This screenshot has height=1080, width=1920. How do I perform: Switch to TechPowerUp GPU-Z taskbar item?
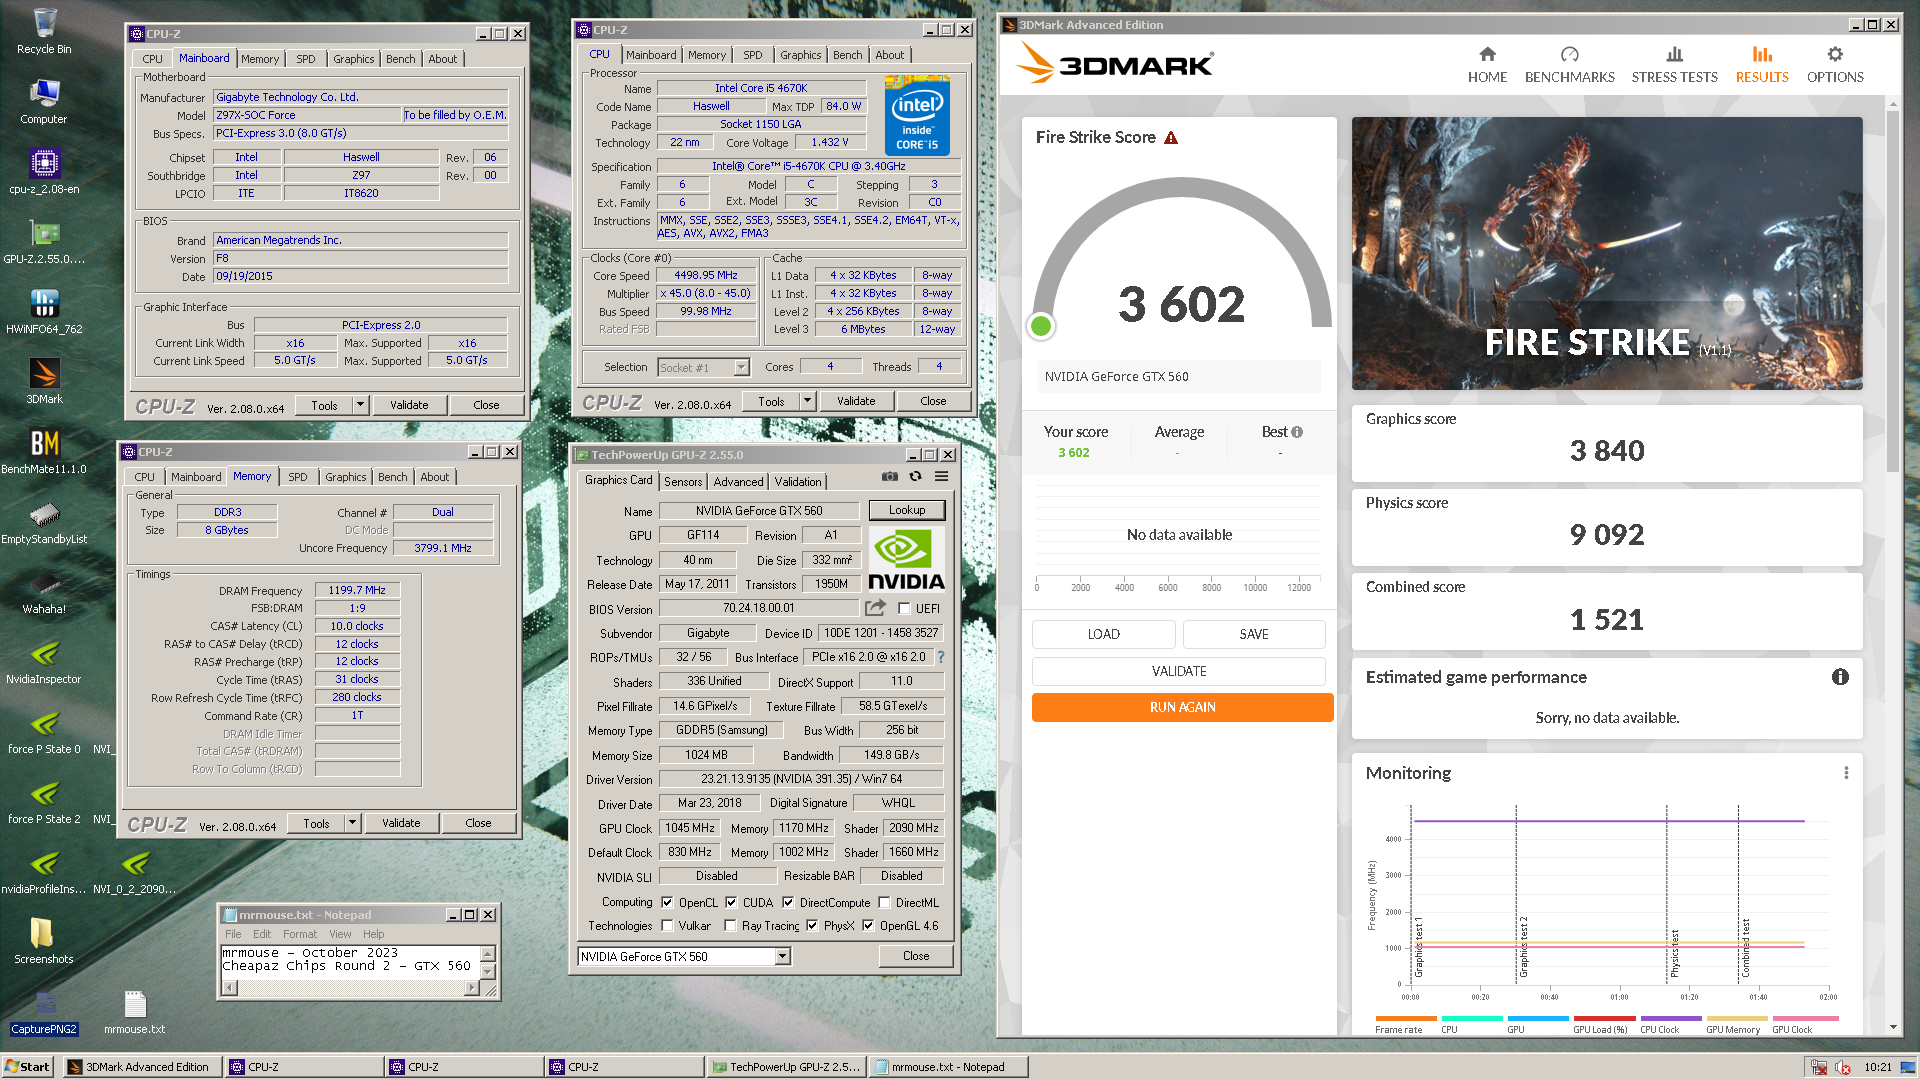coord(785,1067)
